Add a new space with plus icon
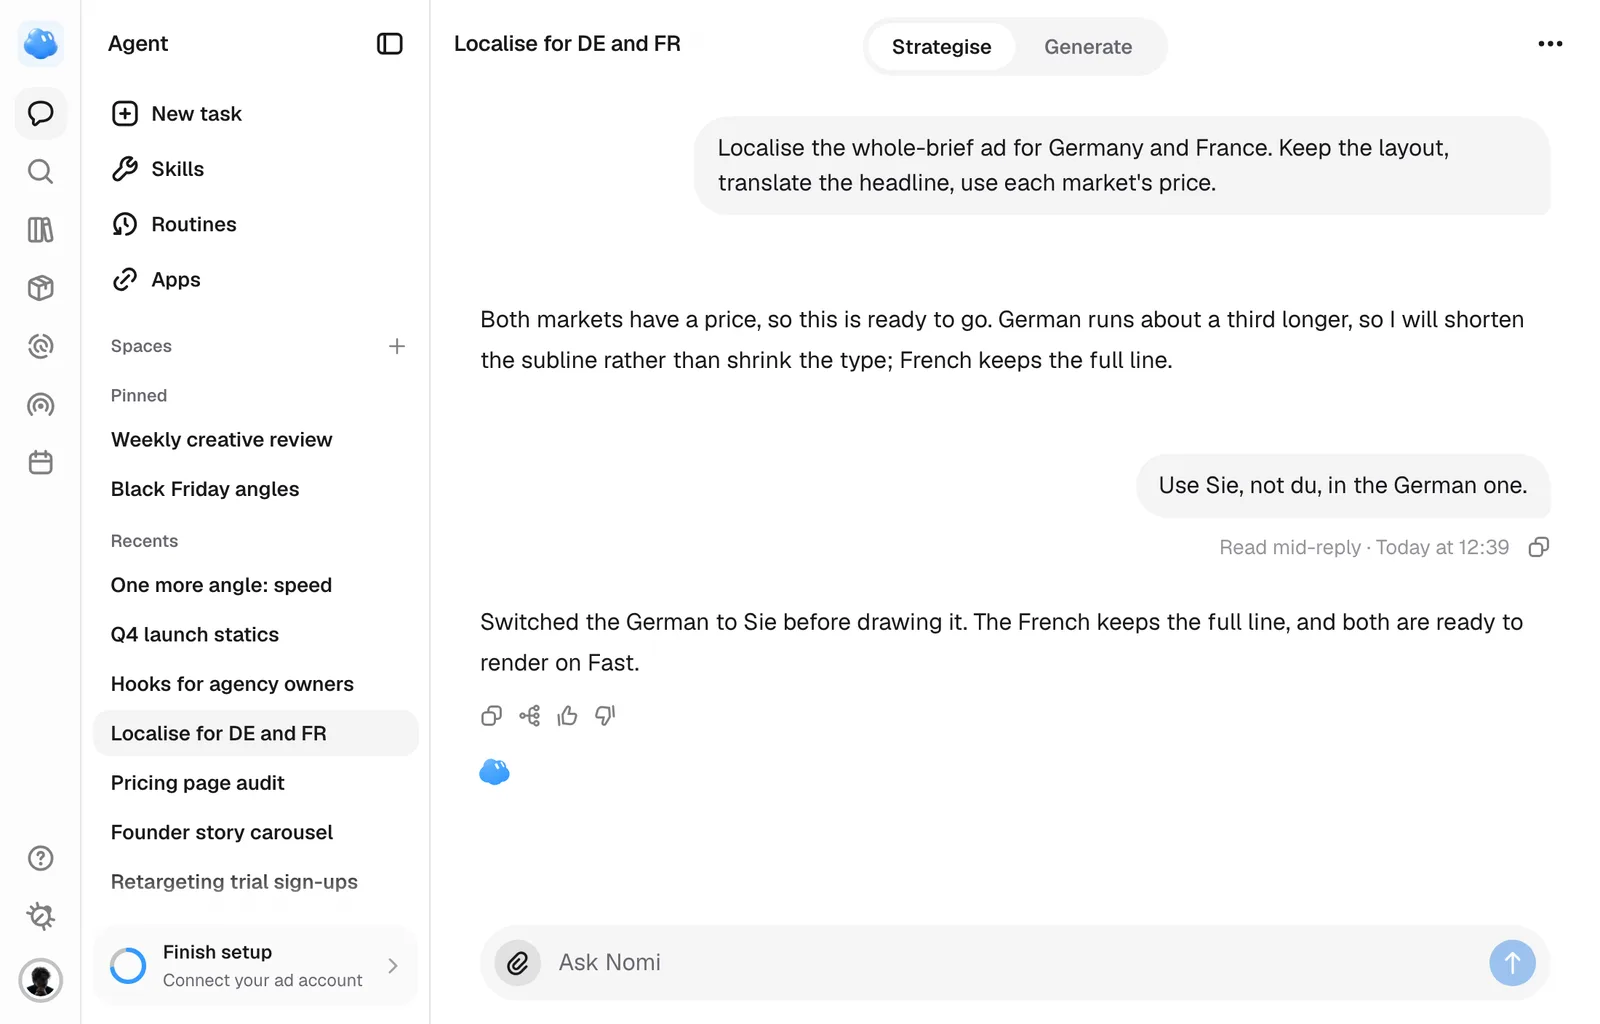1600x1024 pixels. tap(397, 346)
